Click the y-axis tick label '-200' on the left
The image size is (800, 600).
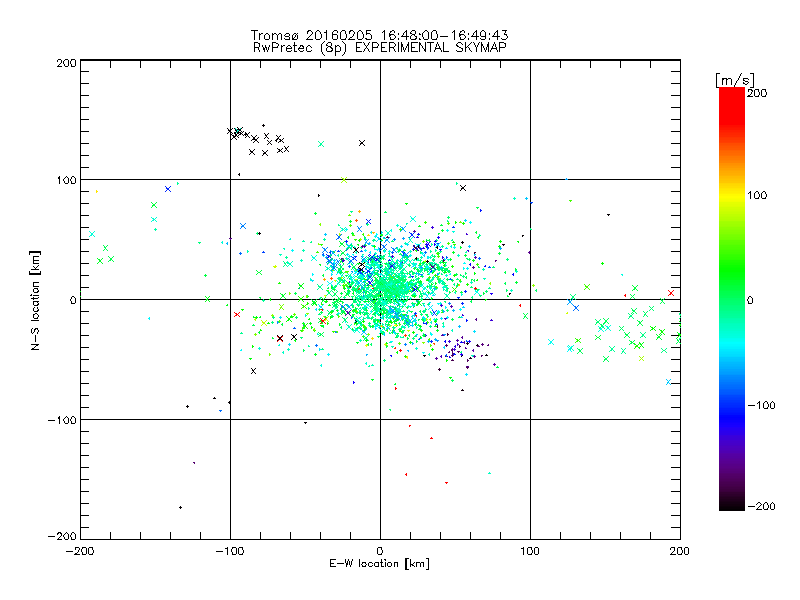coord(62,536)
